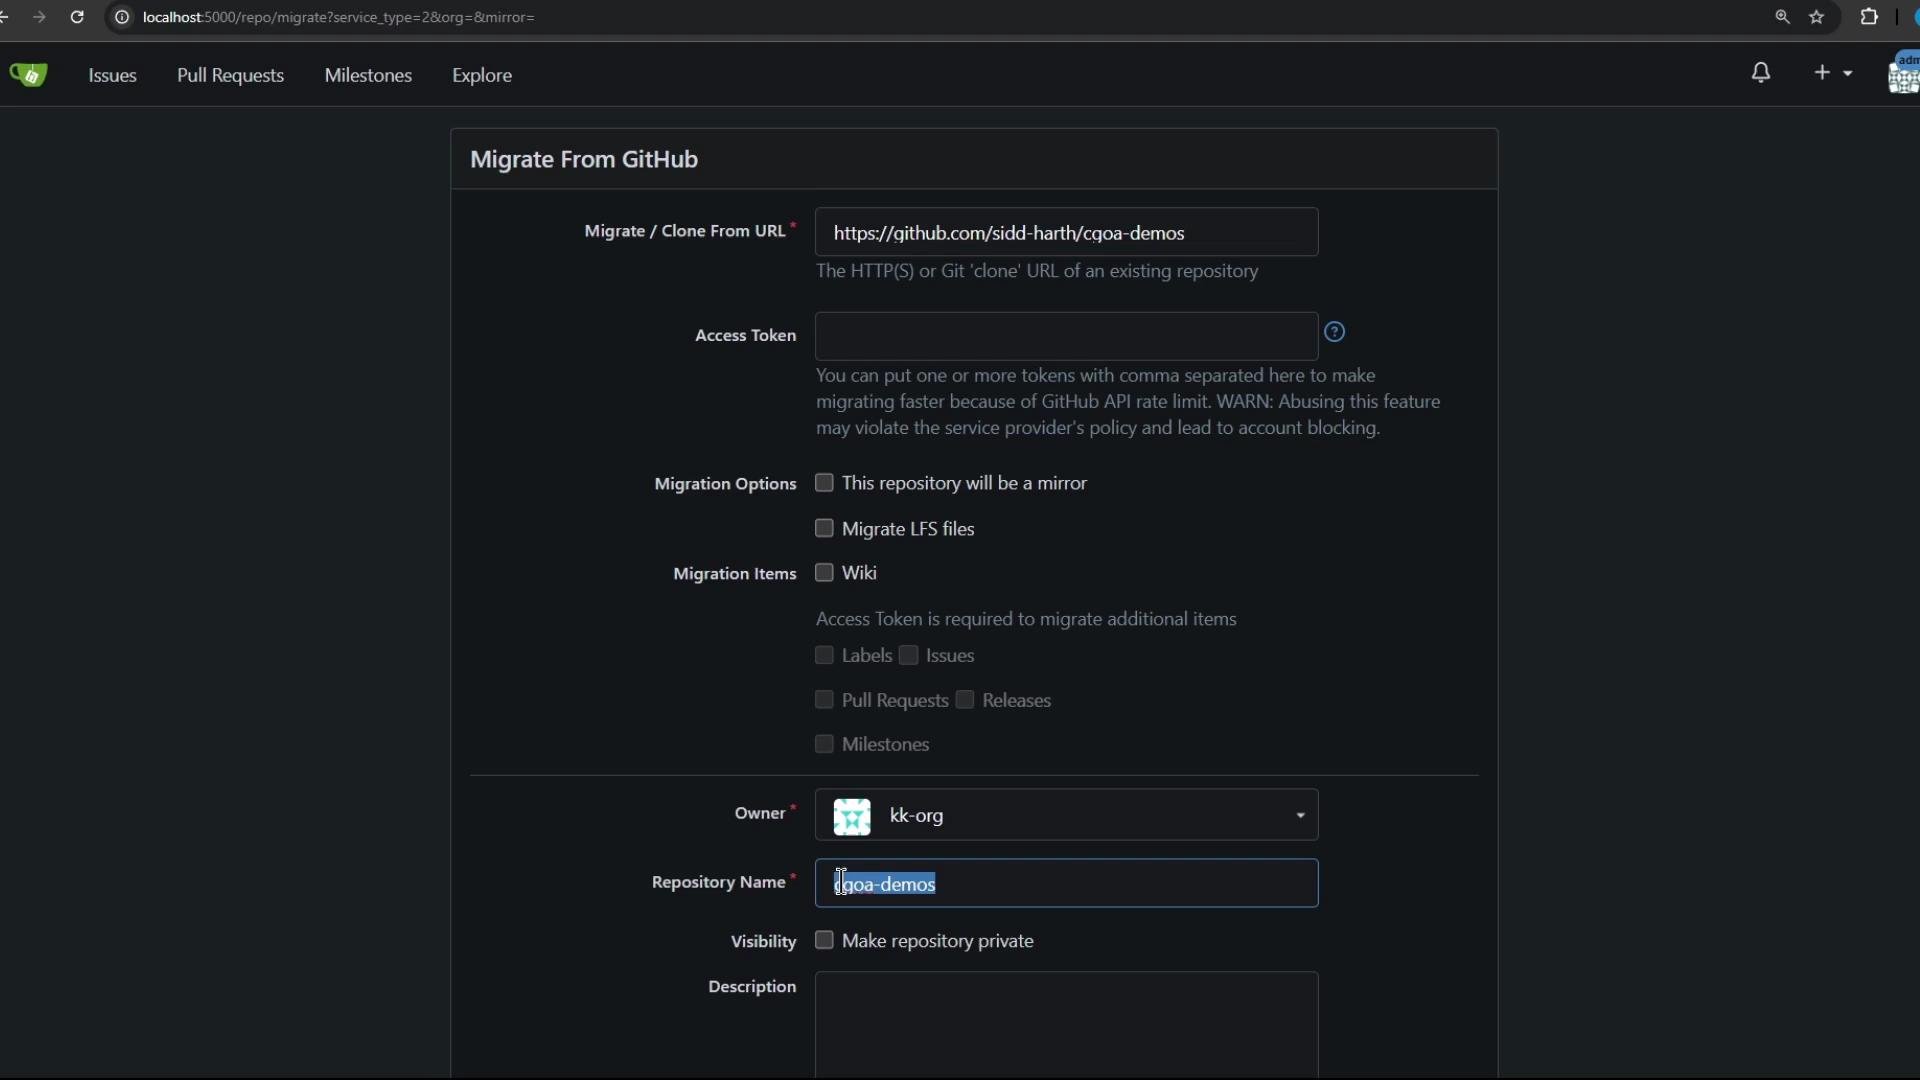Click the 'Migration Items' label

[734, 574]
